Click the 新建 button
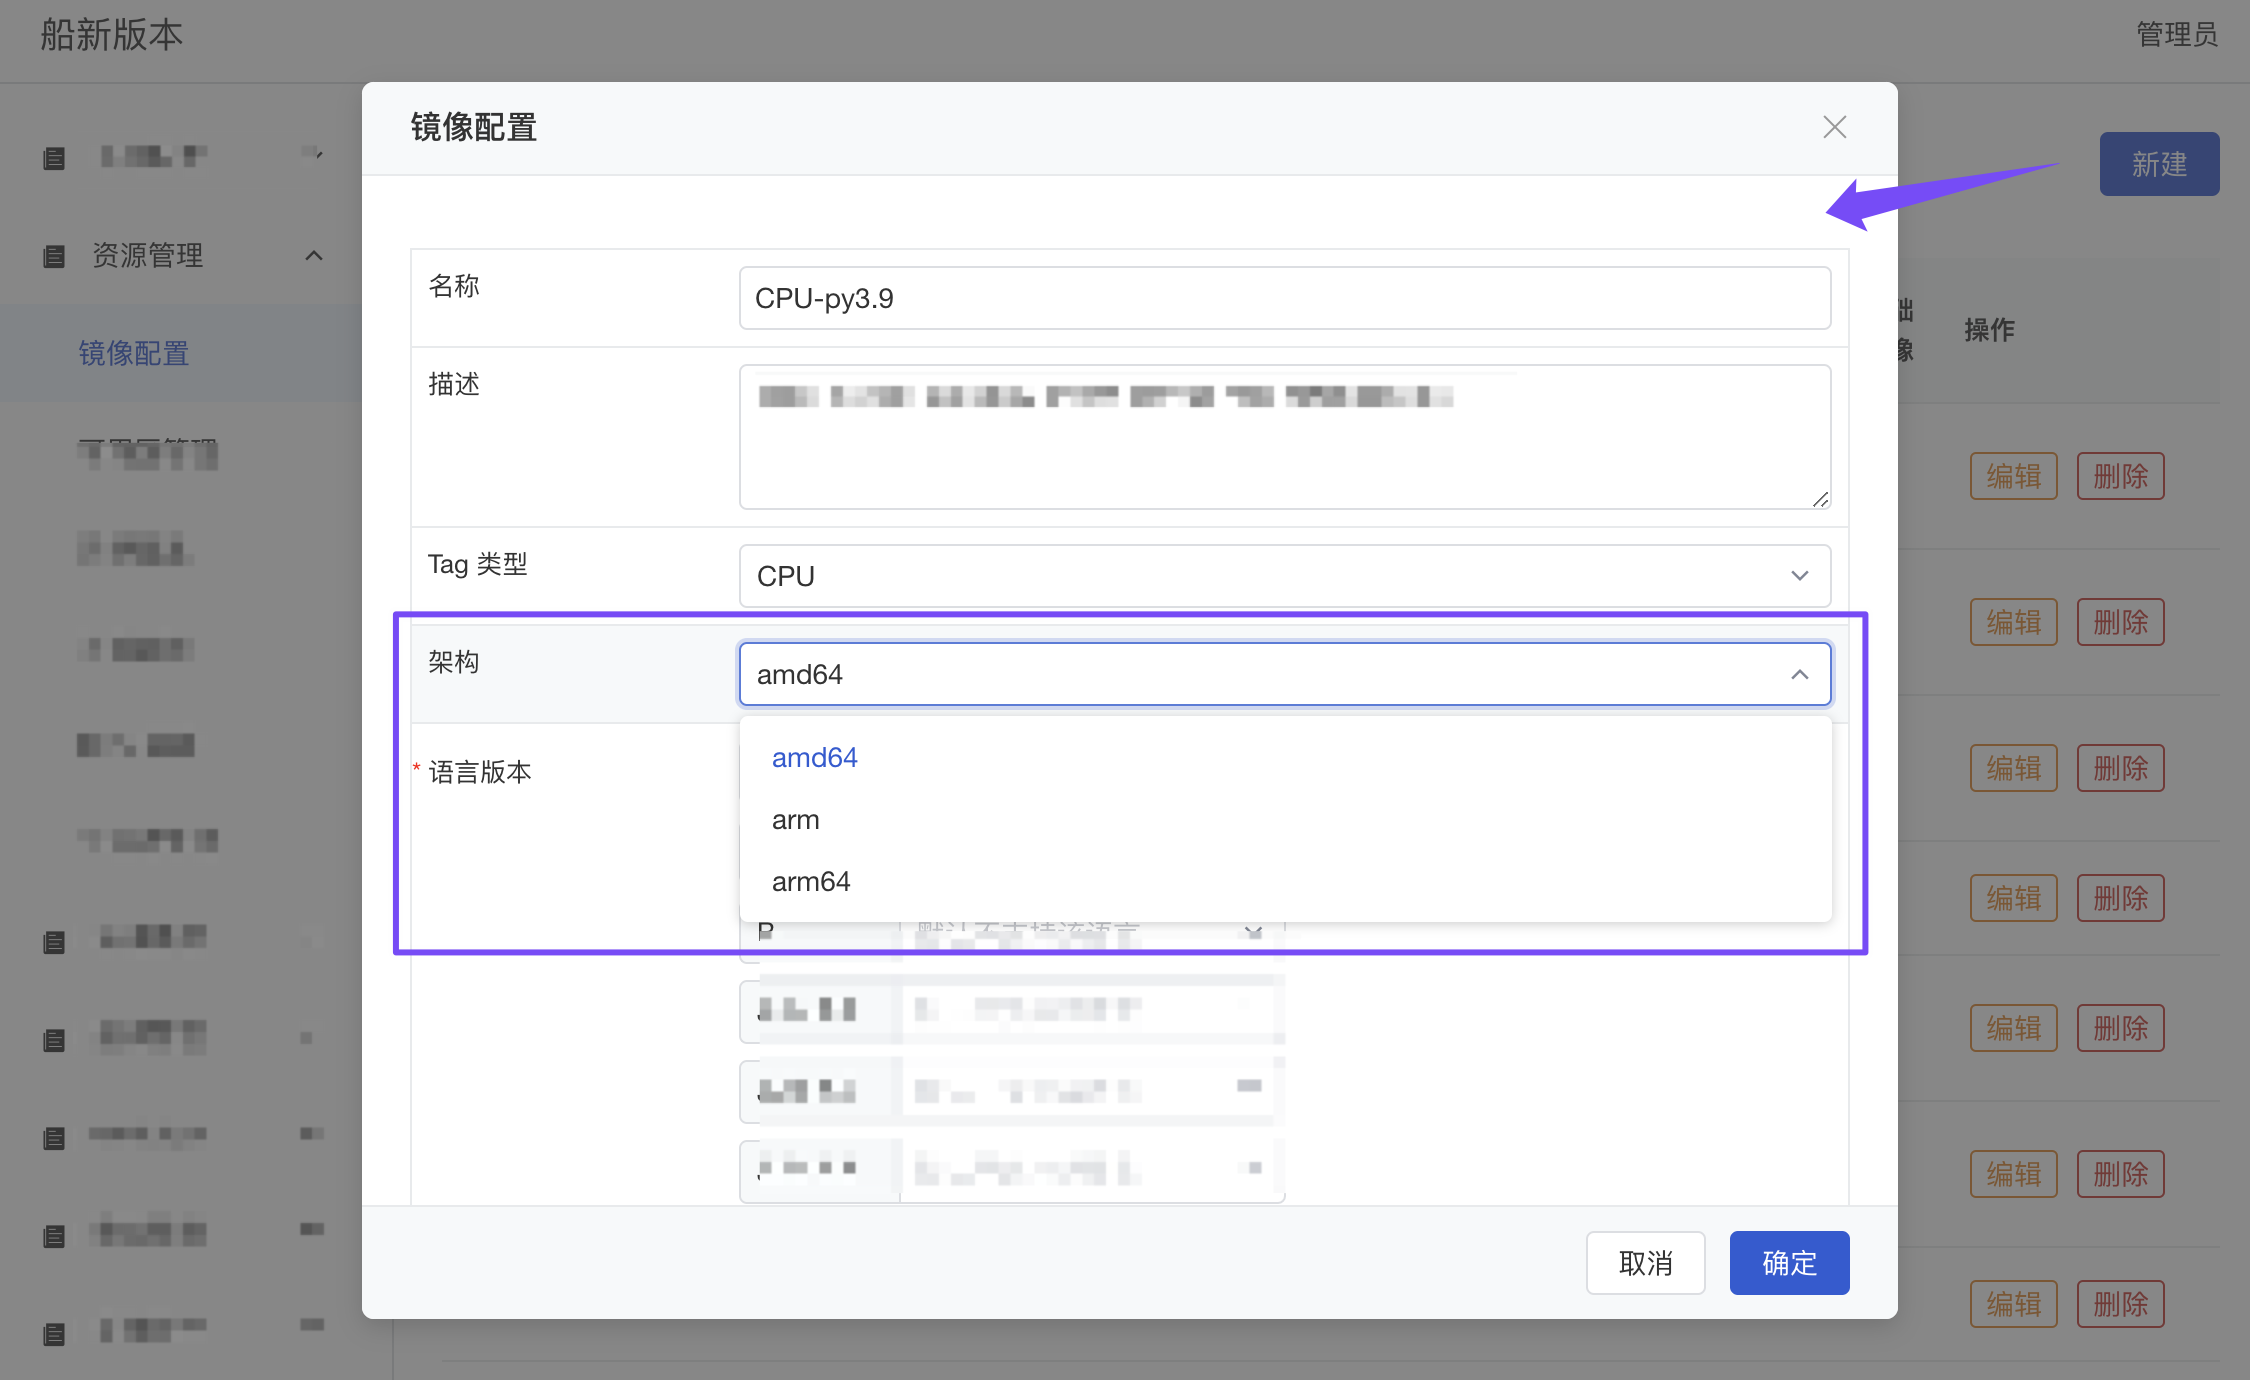Image resolution: width=2250 pixels, height=1380 pixels. click(2159, 164)
